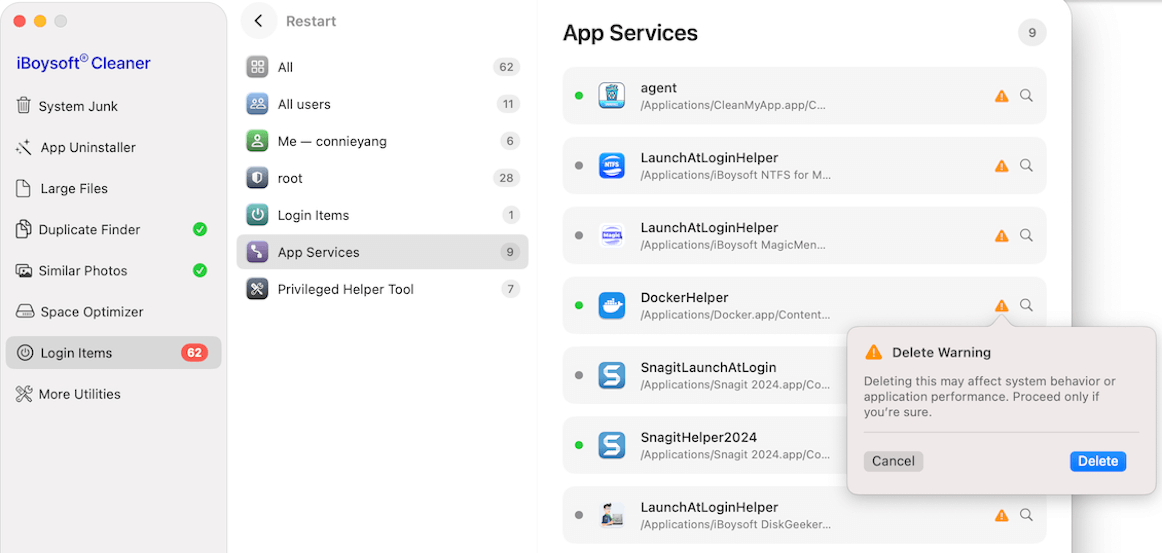This screenshot has height=553, width=1162.
Task: Open the Space Optimizer tool
Action: [92, 311]
